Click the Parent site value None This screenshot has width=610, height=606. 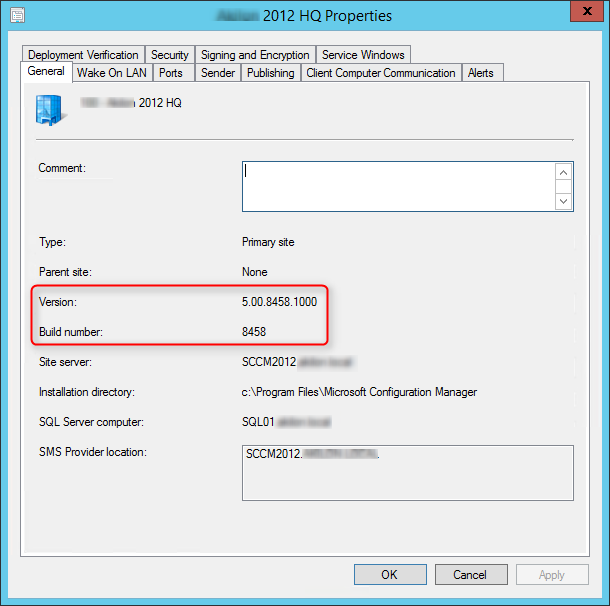(254, 272)
